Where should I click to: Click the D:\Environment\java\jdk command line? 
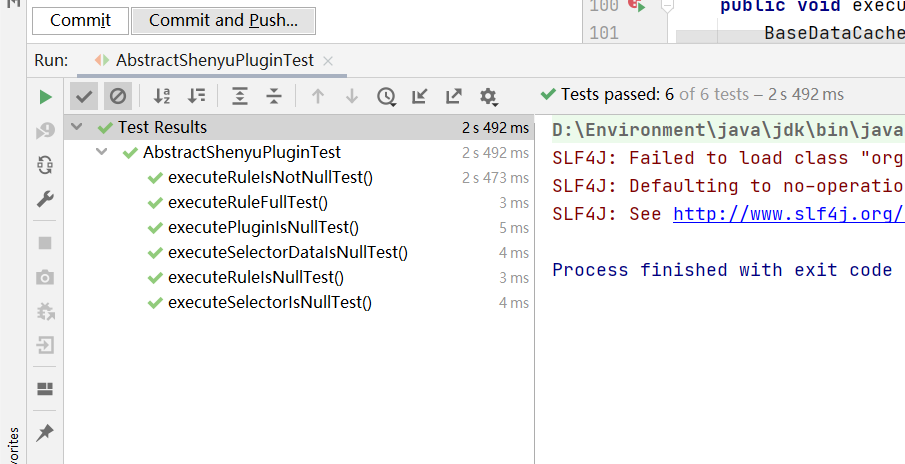(x=728, y=130)
